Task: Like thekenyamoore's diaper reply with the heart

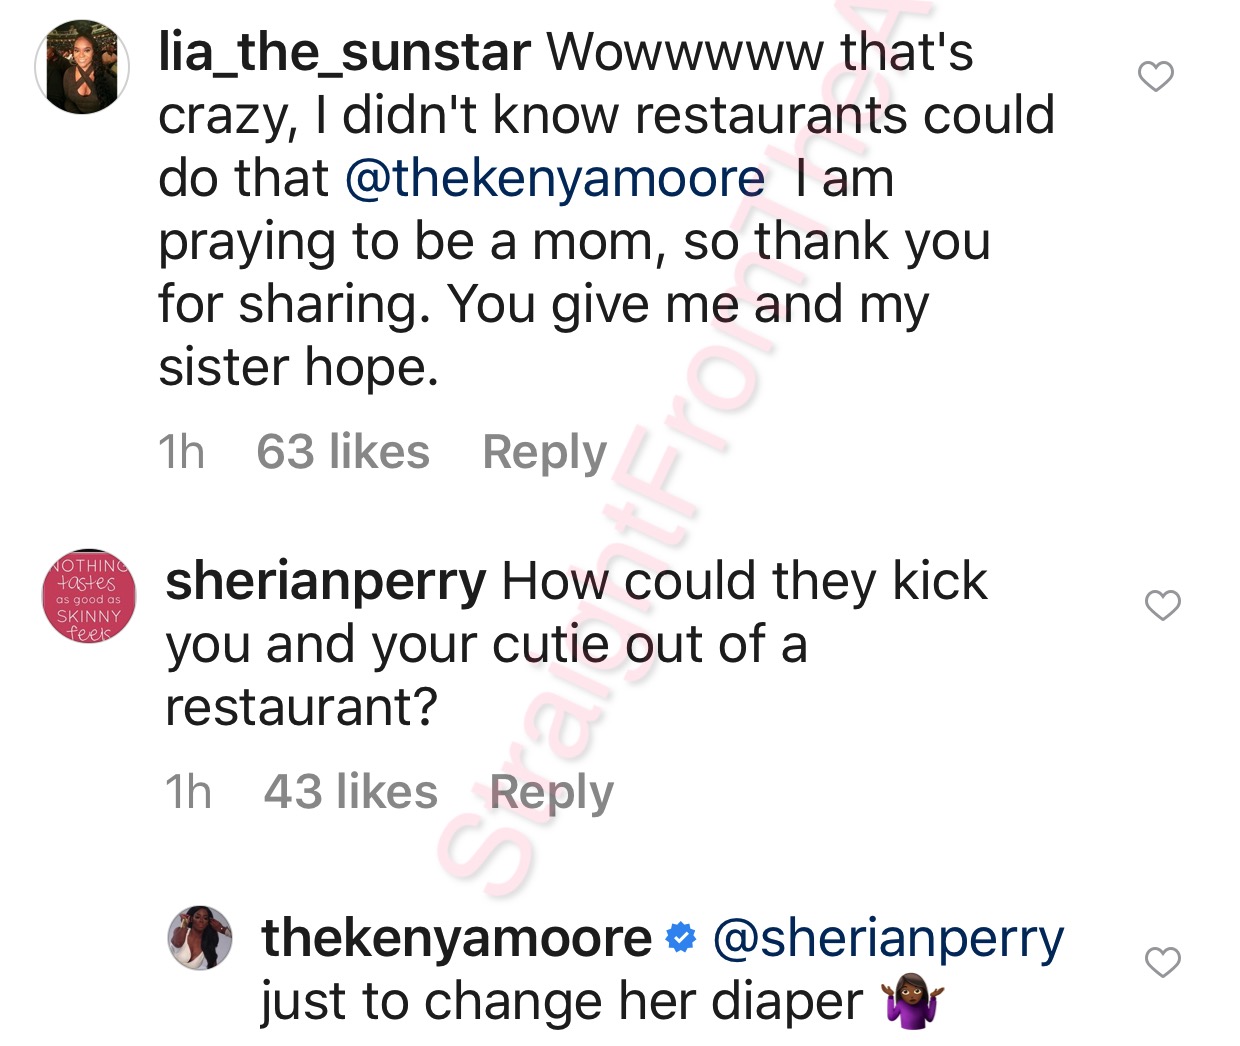Action: [x=1163, y=962]
